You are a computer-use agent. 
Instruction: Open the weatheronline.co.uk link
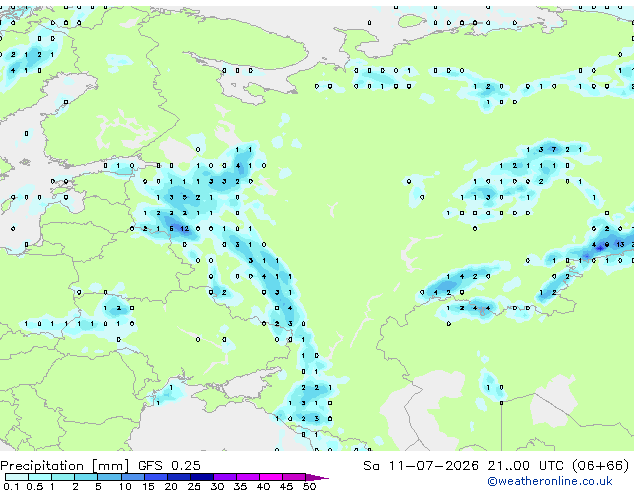tap(550, 481)
